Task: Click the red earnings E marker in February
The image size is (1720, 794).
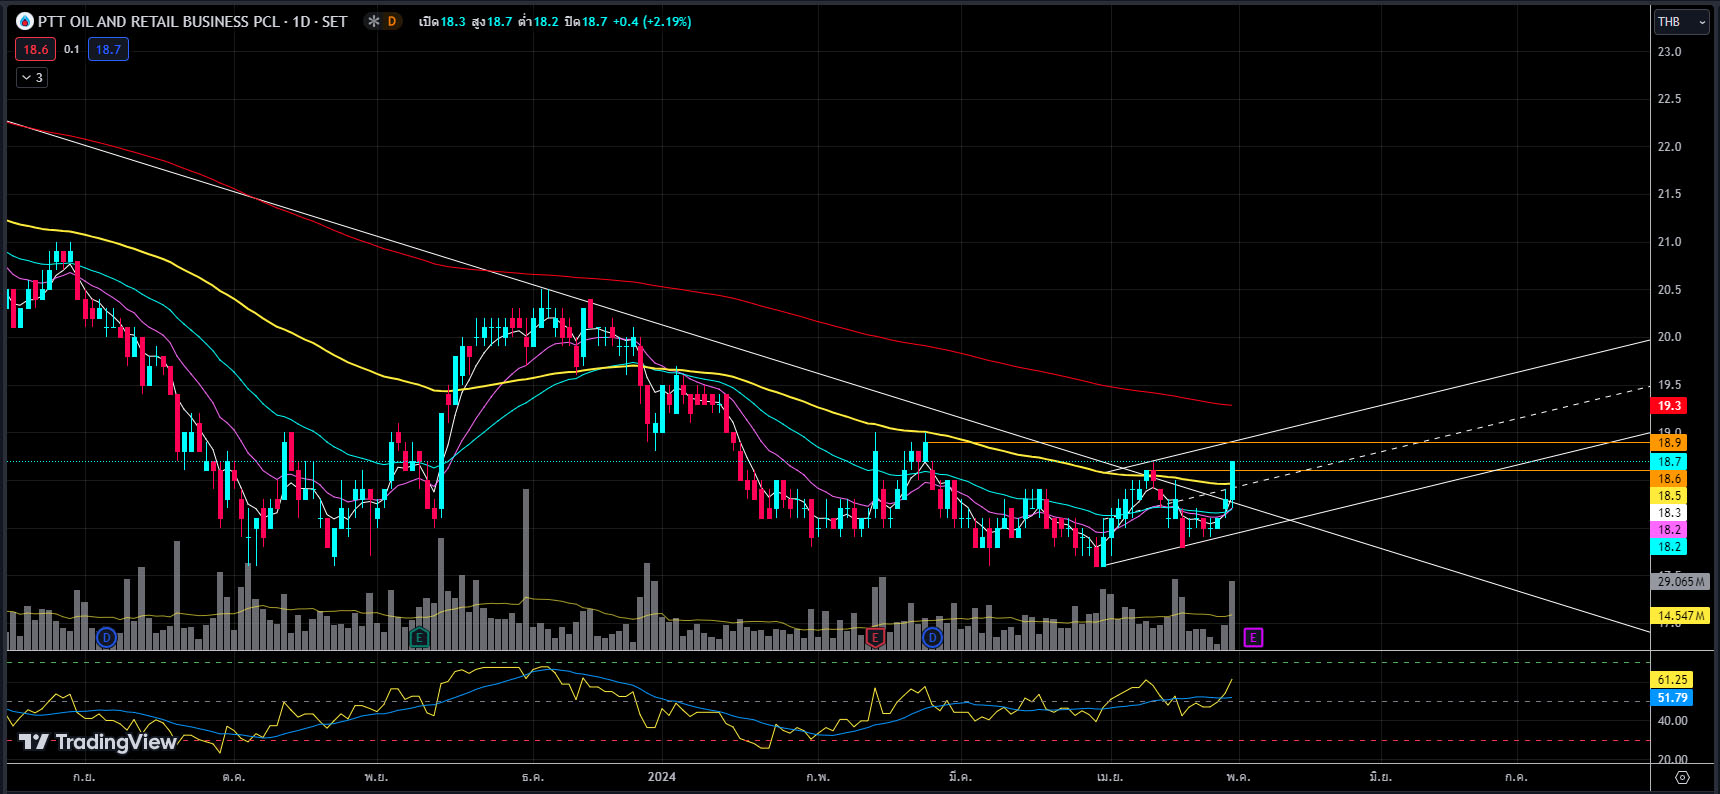Action: (875, 637)
